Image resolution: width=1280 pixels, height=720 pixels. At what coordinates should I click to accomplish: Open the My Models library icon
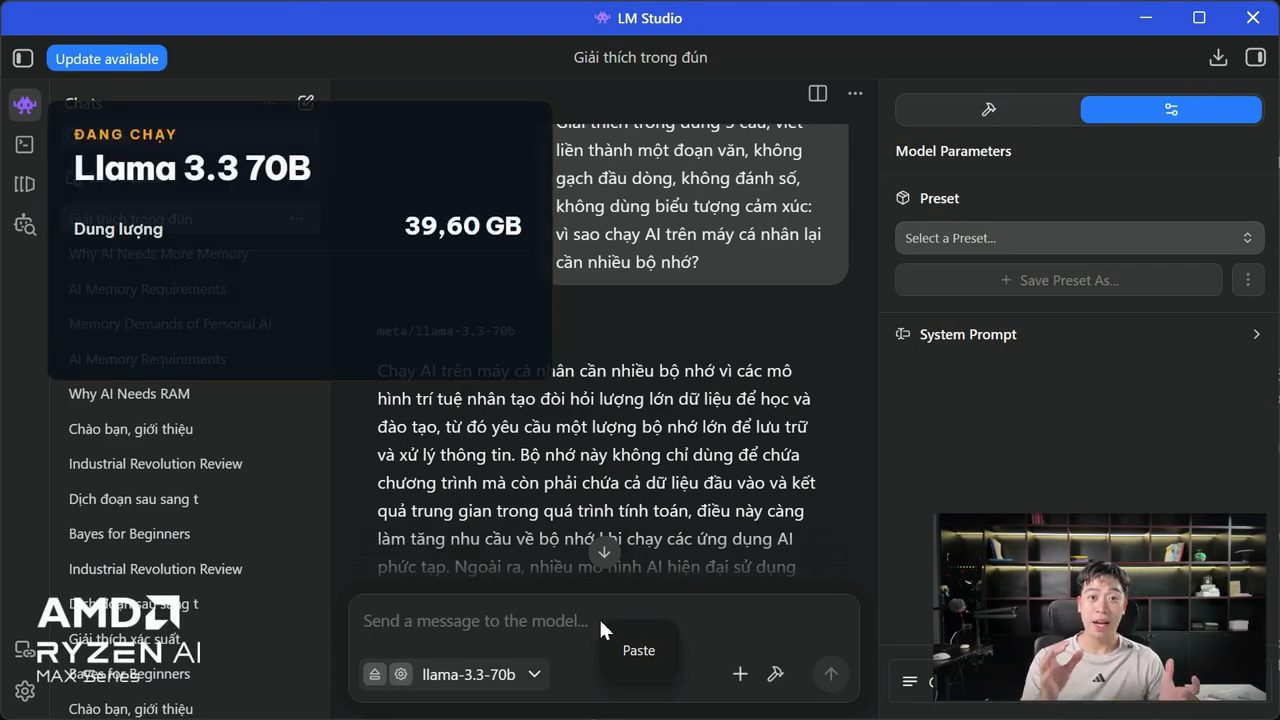25,184
